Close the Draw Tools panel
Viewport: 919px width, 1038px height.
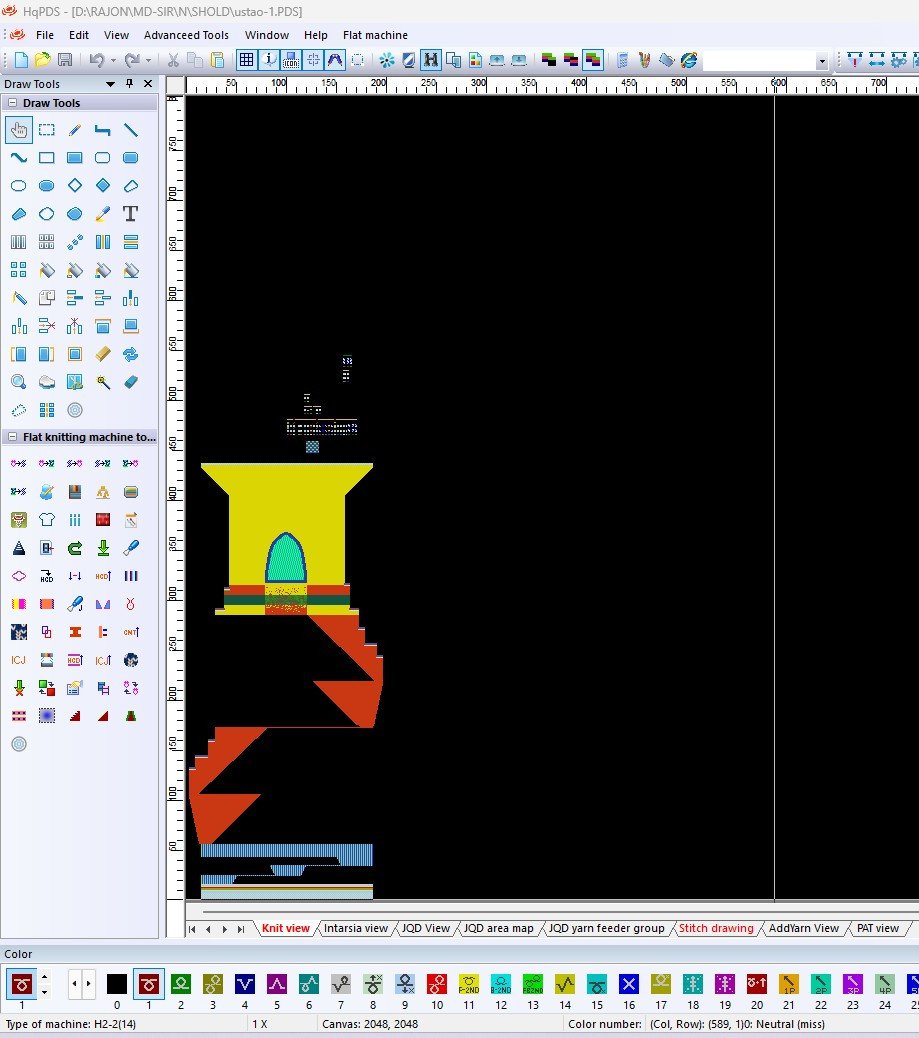pos(148,84)
